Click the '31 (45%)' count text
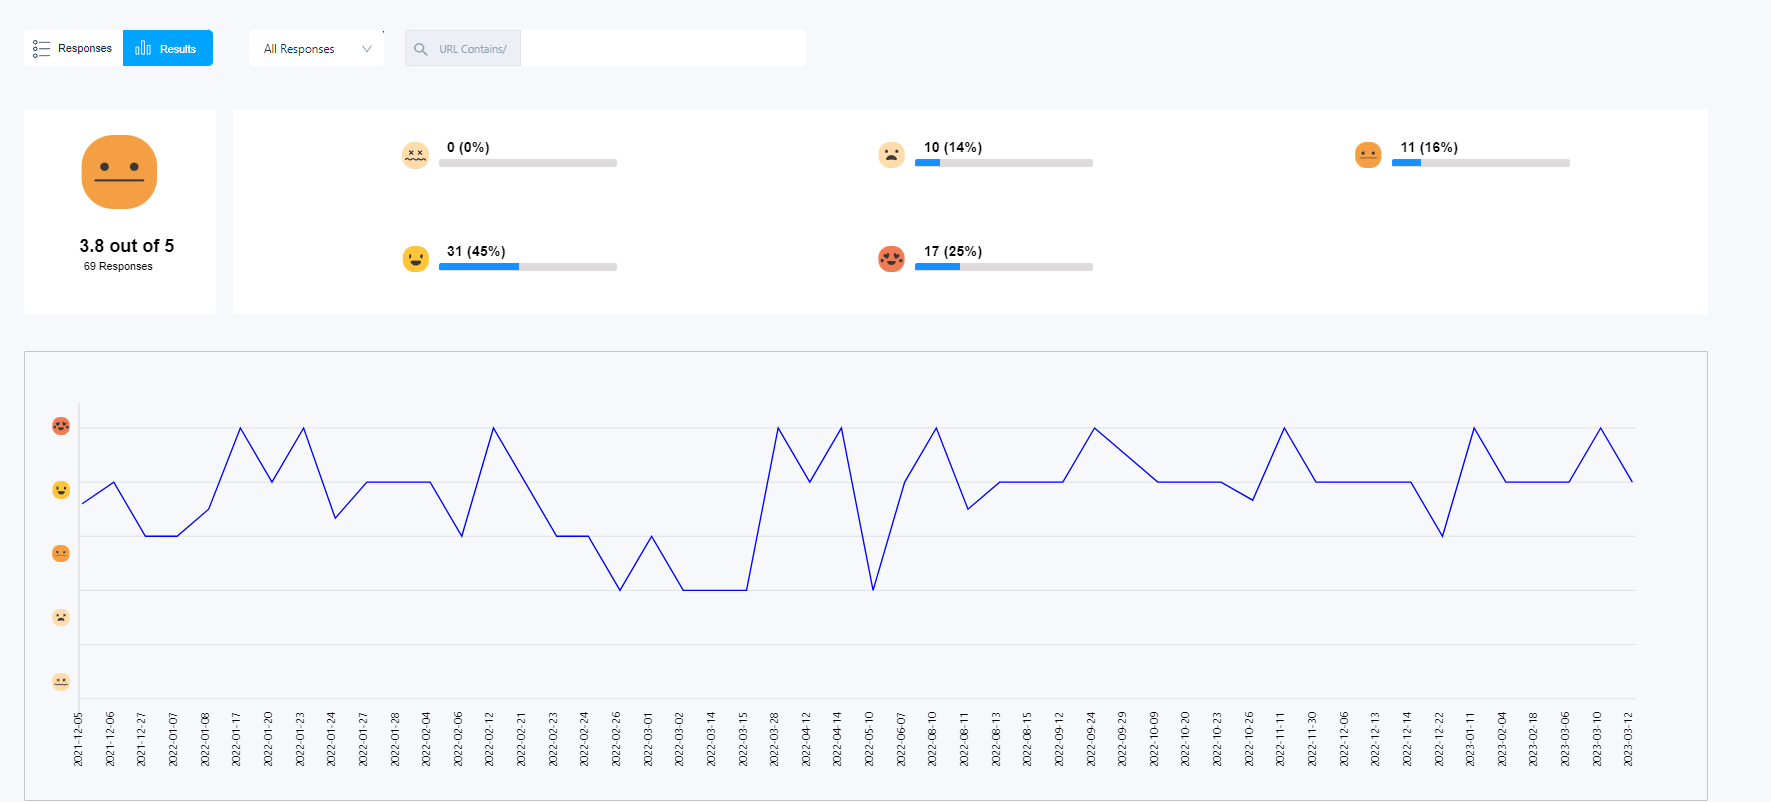This screenshot has height=802, width=1771. (x=476, y=251)
